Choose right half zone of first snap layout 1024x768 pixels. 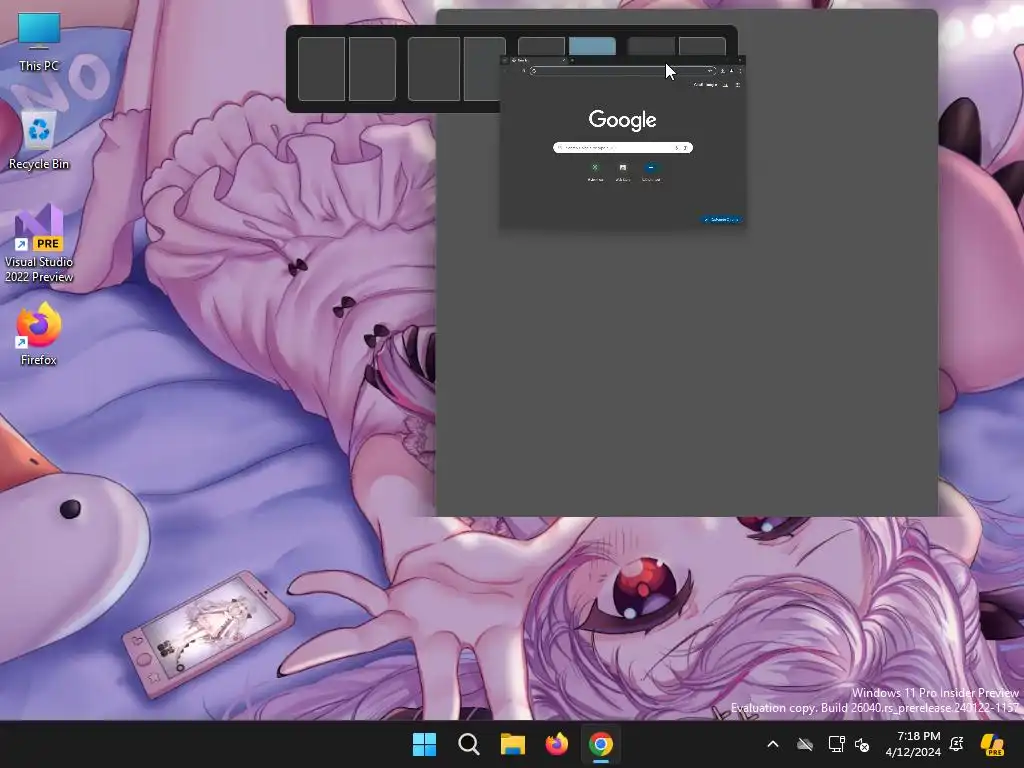coord(372,69)
